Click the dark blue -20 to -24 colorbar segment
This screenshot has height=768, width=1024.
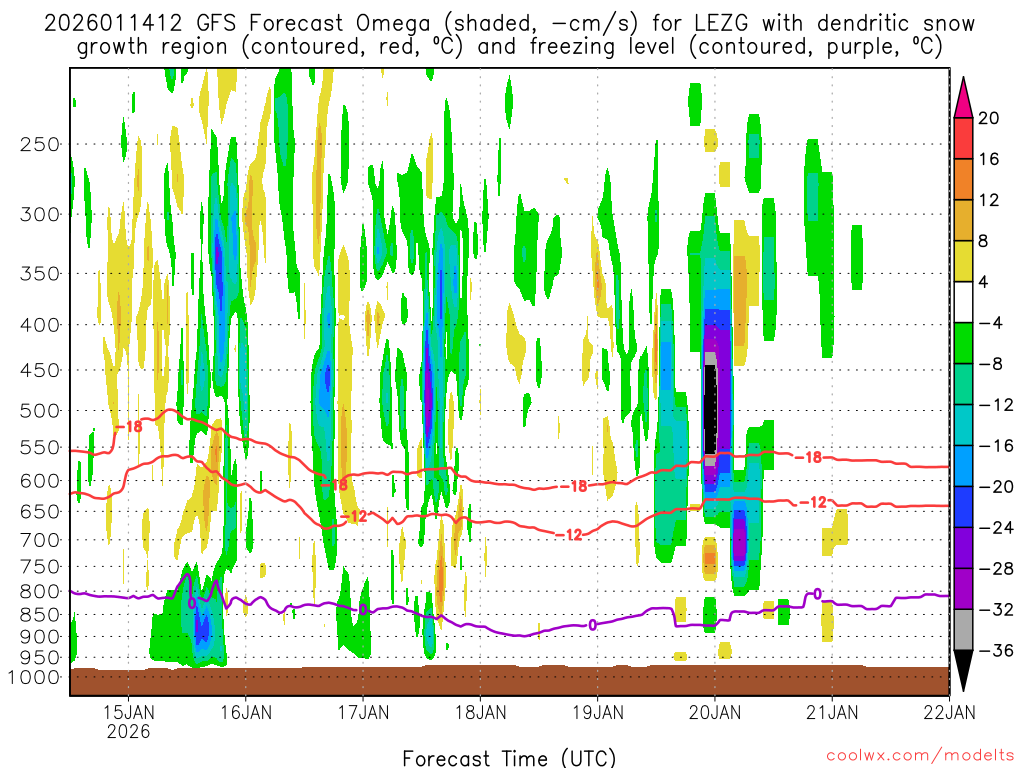(963, 507)
